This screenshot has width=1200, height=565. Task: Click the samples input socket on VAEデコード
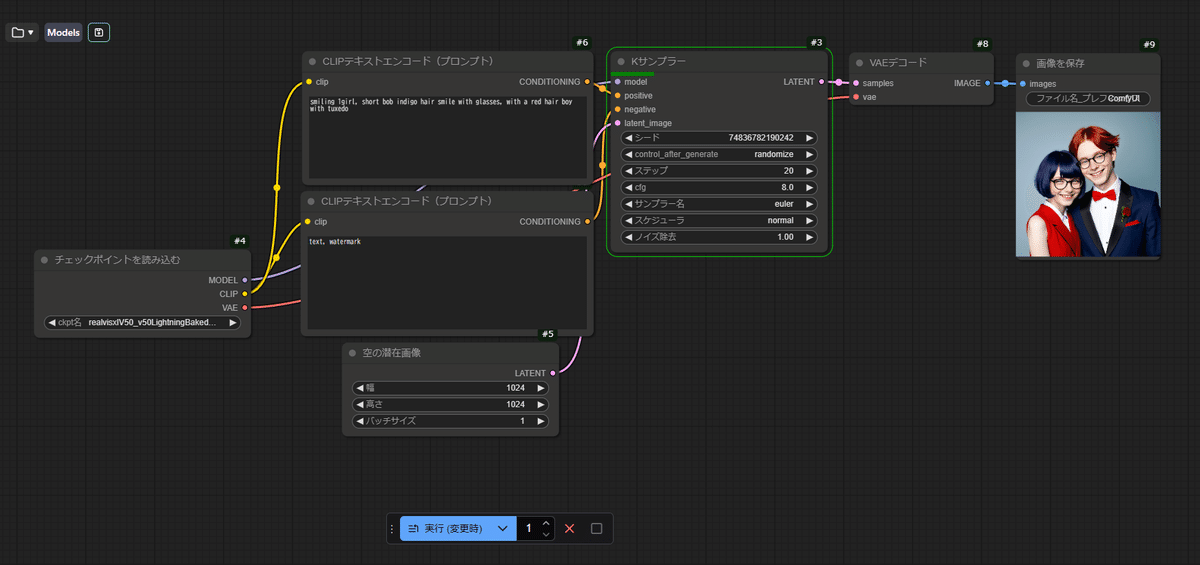click(856, 83)
